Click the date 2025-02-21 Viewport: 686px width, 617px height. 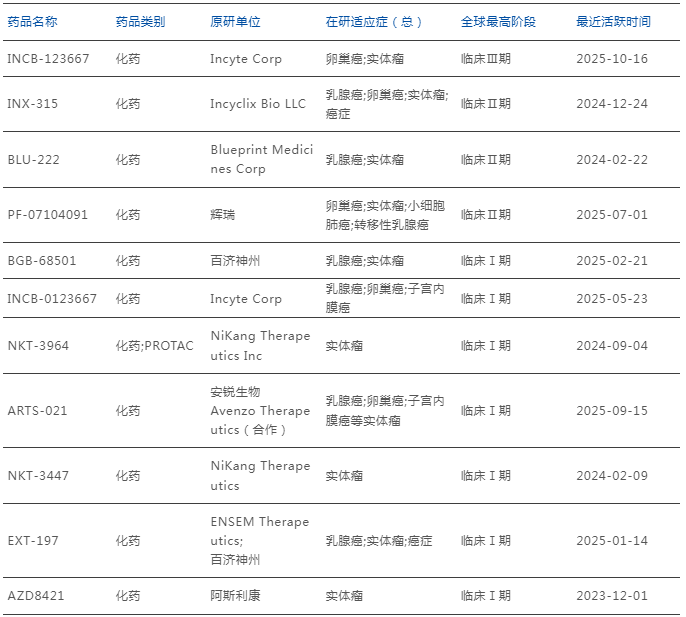click(x=612, y=261)
